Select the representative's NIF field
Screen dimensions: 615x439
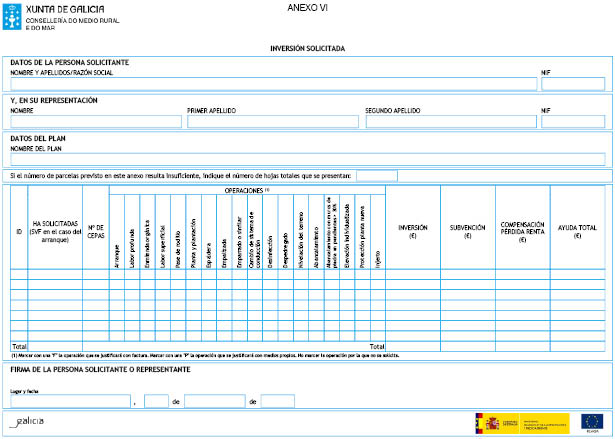click(572, 122)
